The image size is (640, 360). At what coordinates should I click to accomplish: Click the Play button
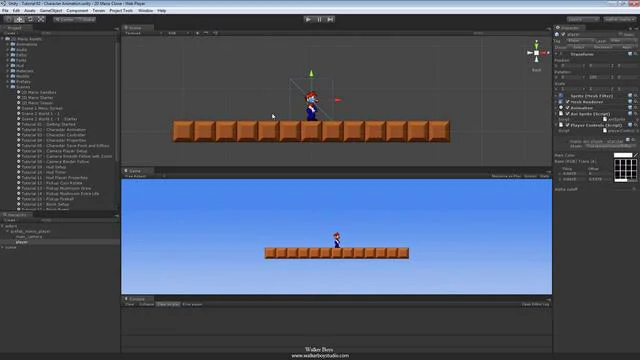(x=308, y=19)
